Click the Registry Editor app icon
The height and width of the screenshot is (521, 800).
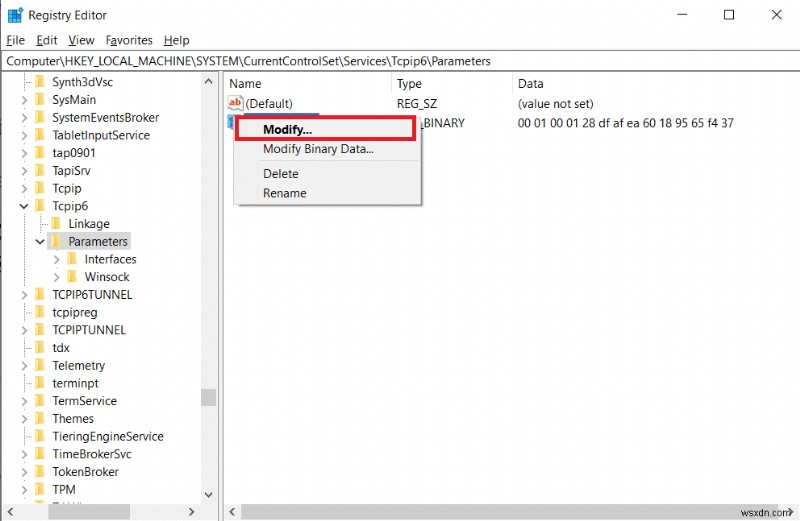[x=15, y=15]
